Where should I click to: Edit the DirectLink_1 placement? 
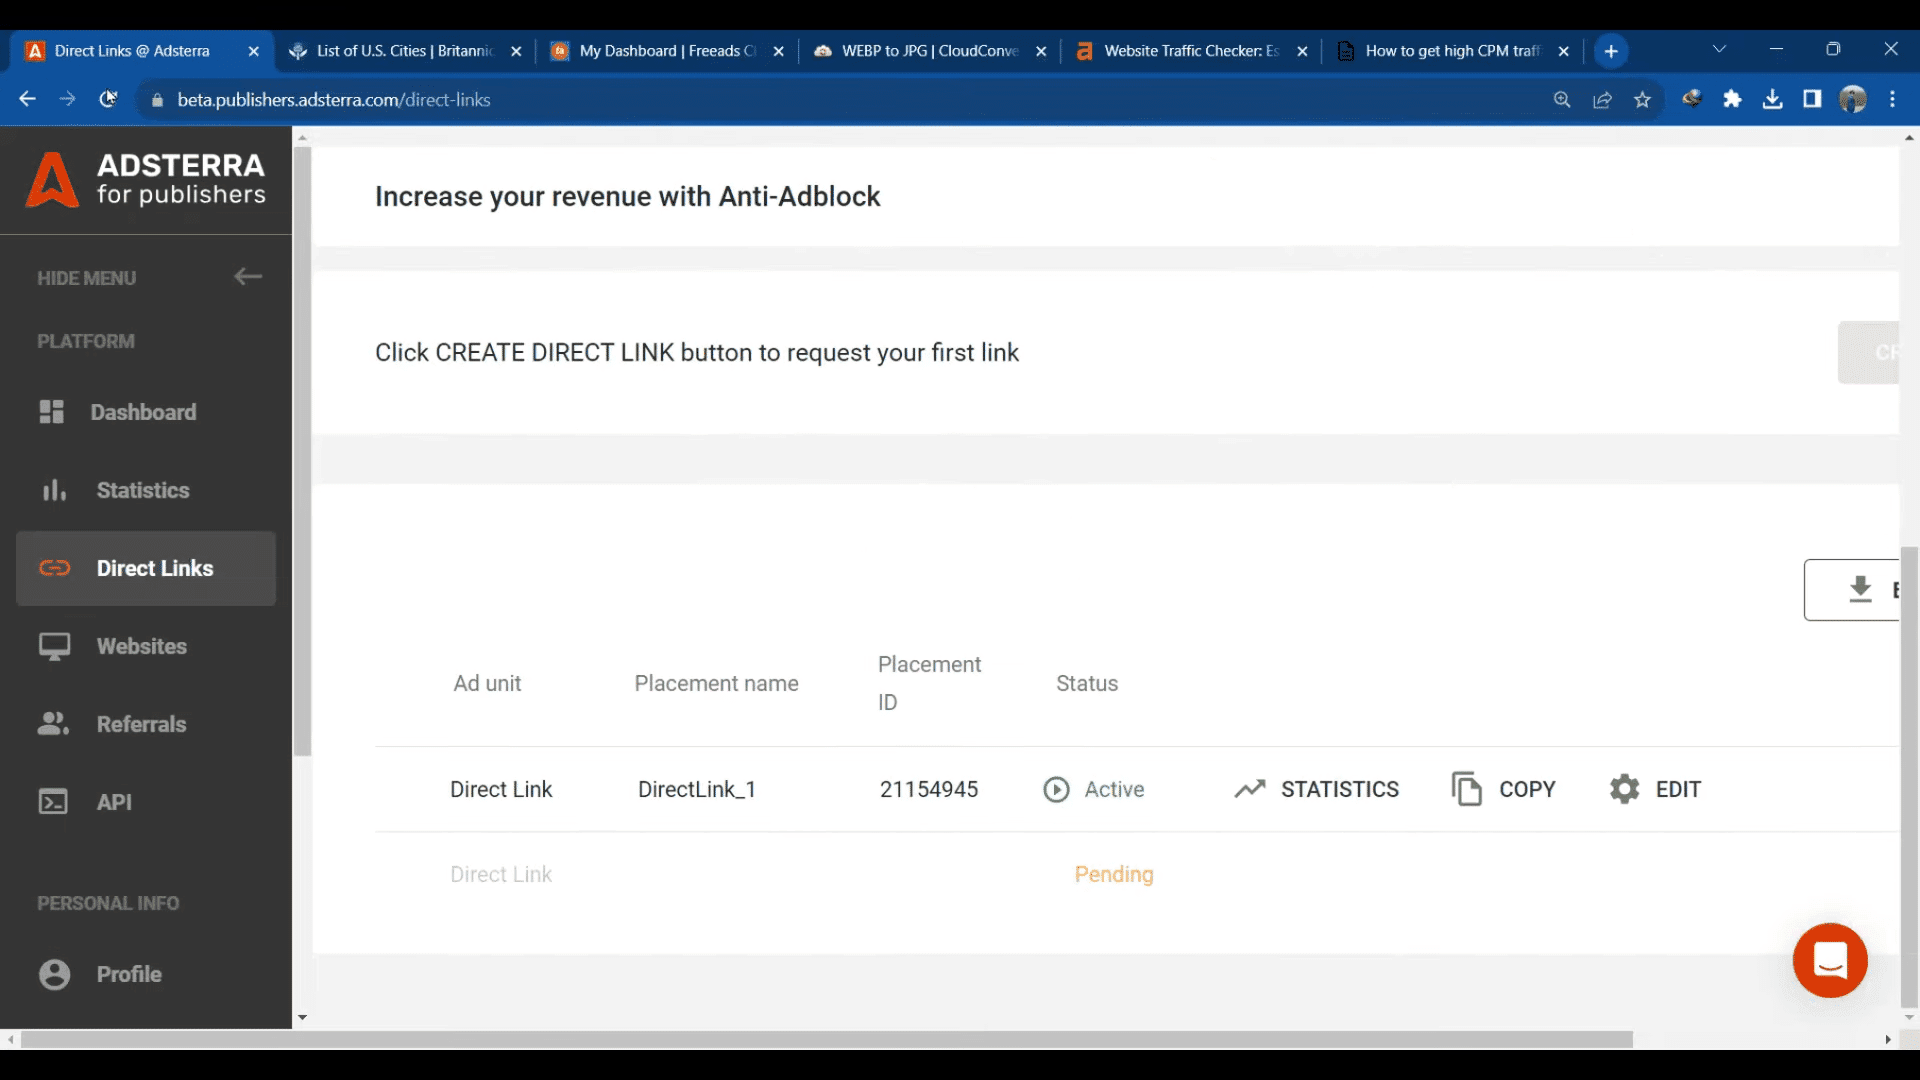(1655, 789)
